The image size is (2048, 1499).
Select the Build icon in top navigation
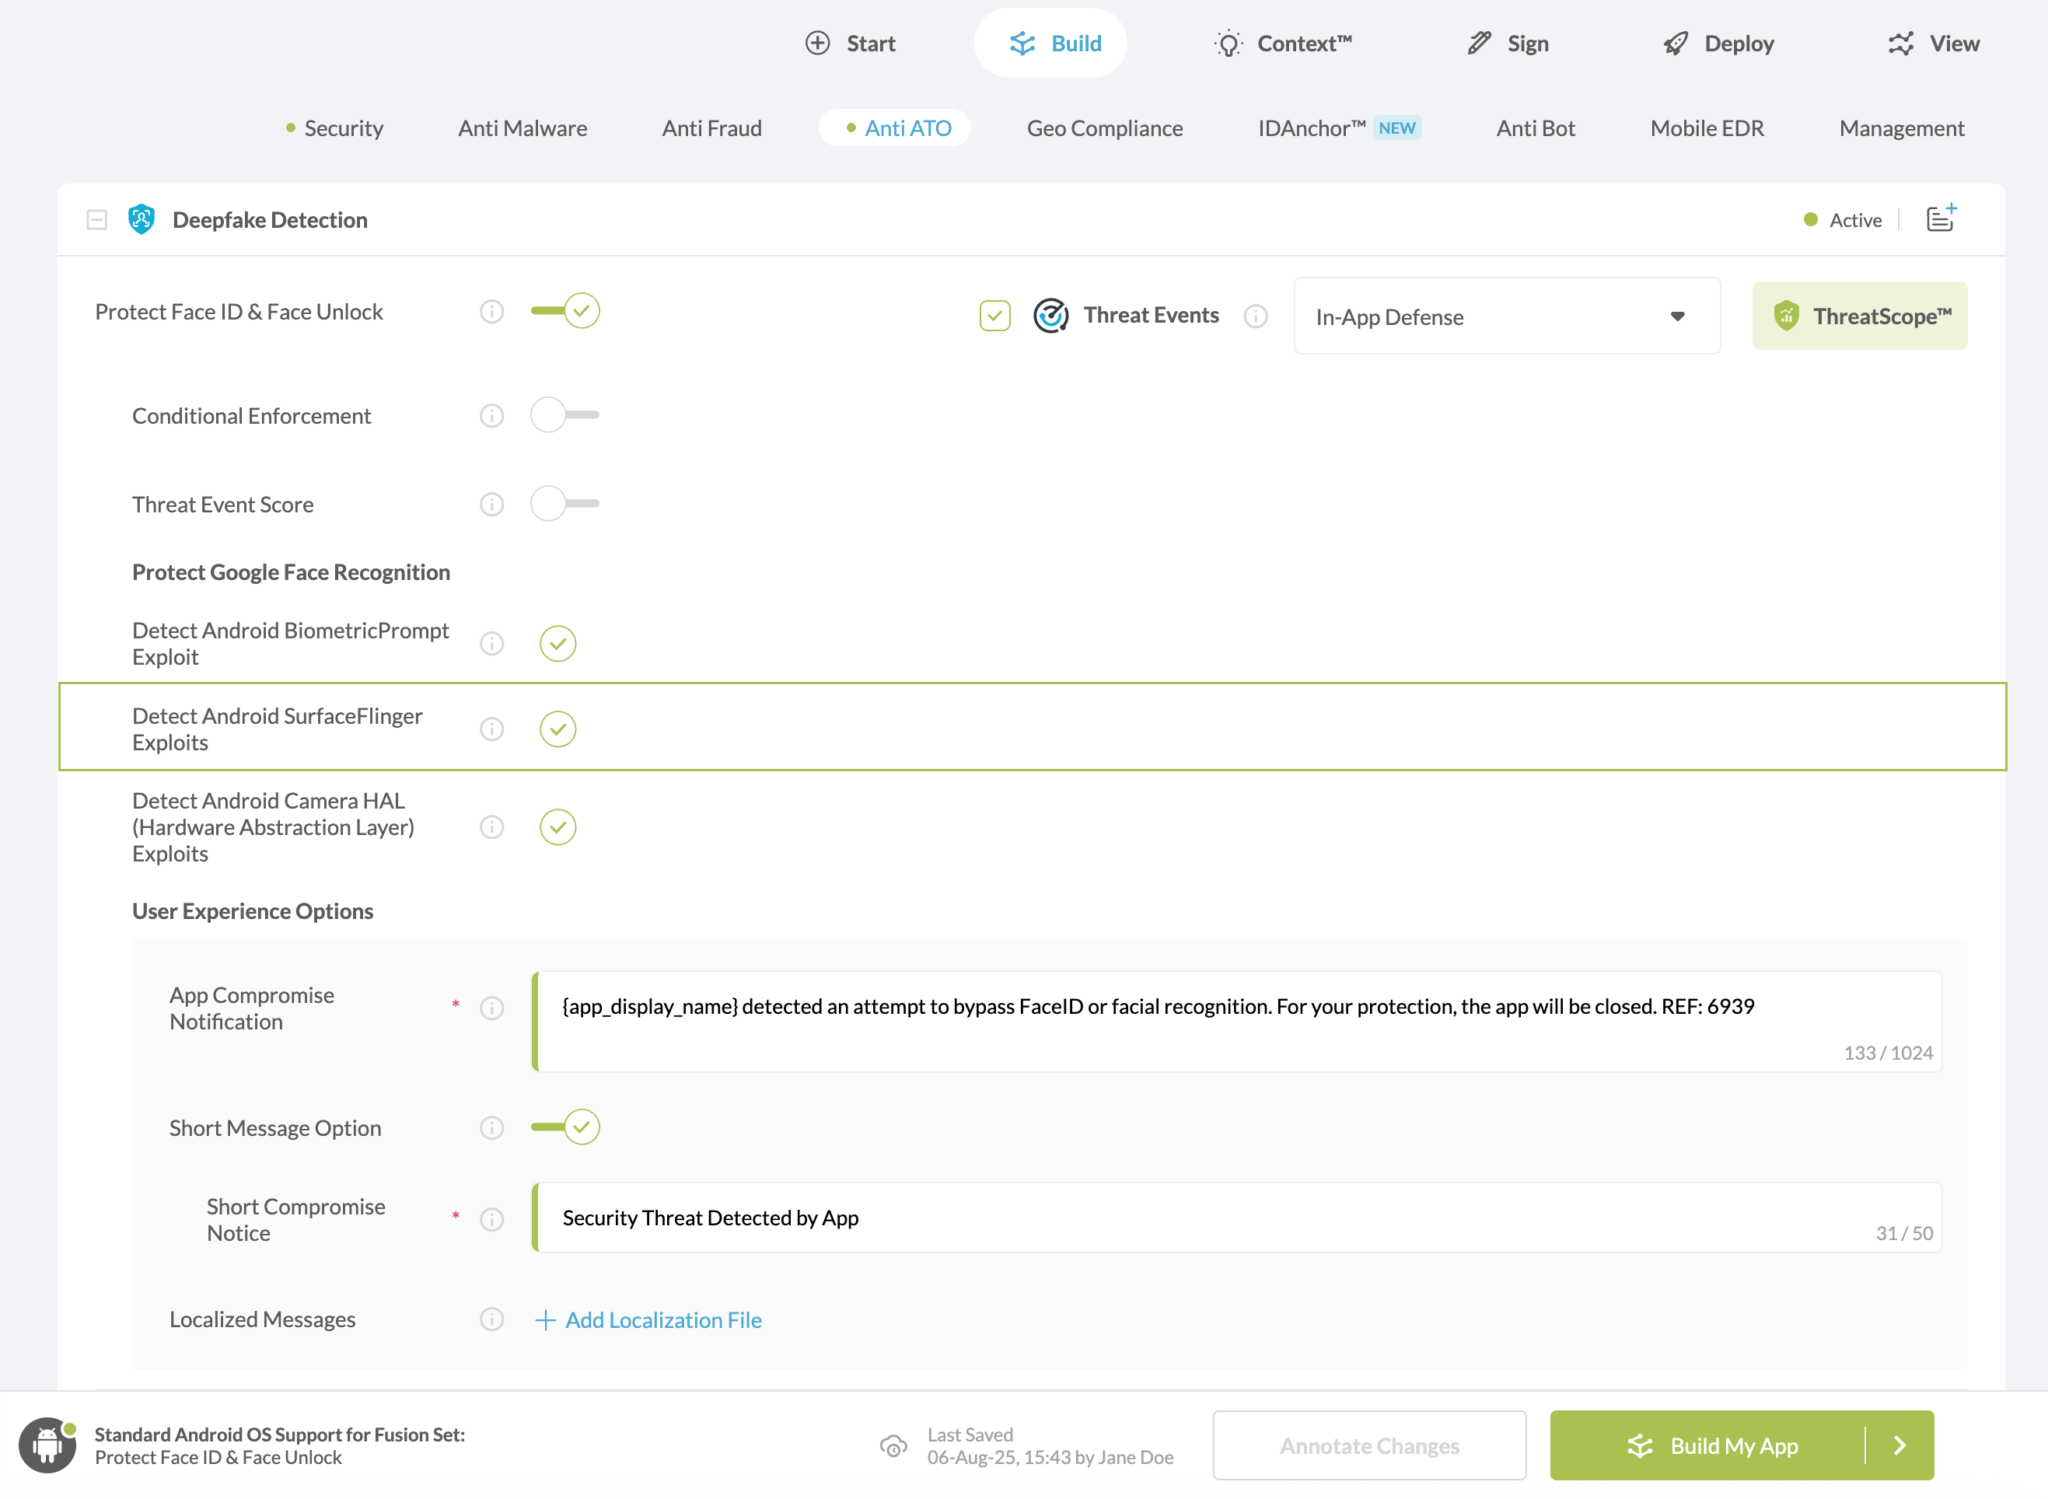1021,43
